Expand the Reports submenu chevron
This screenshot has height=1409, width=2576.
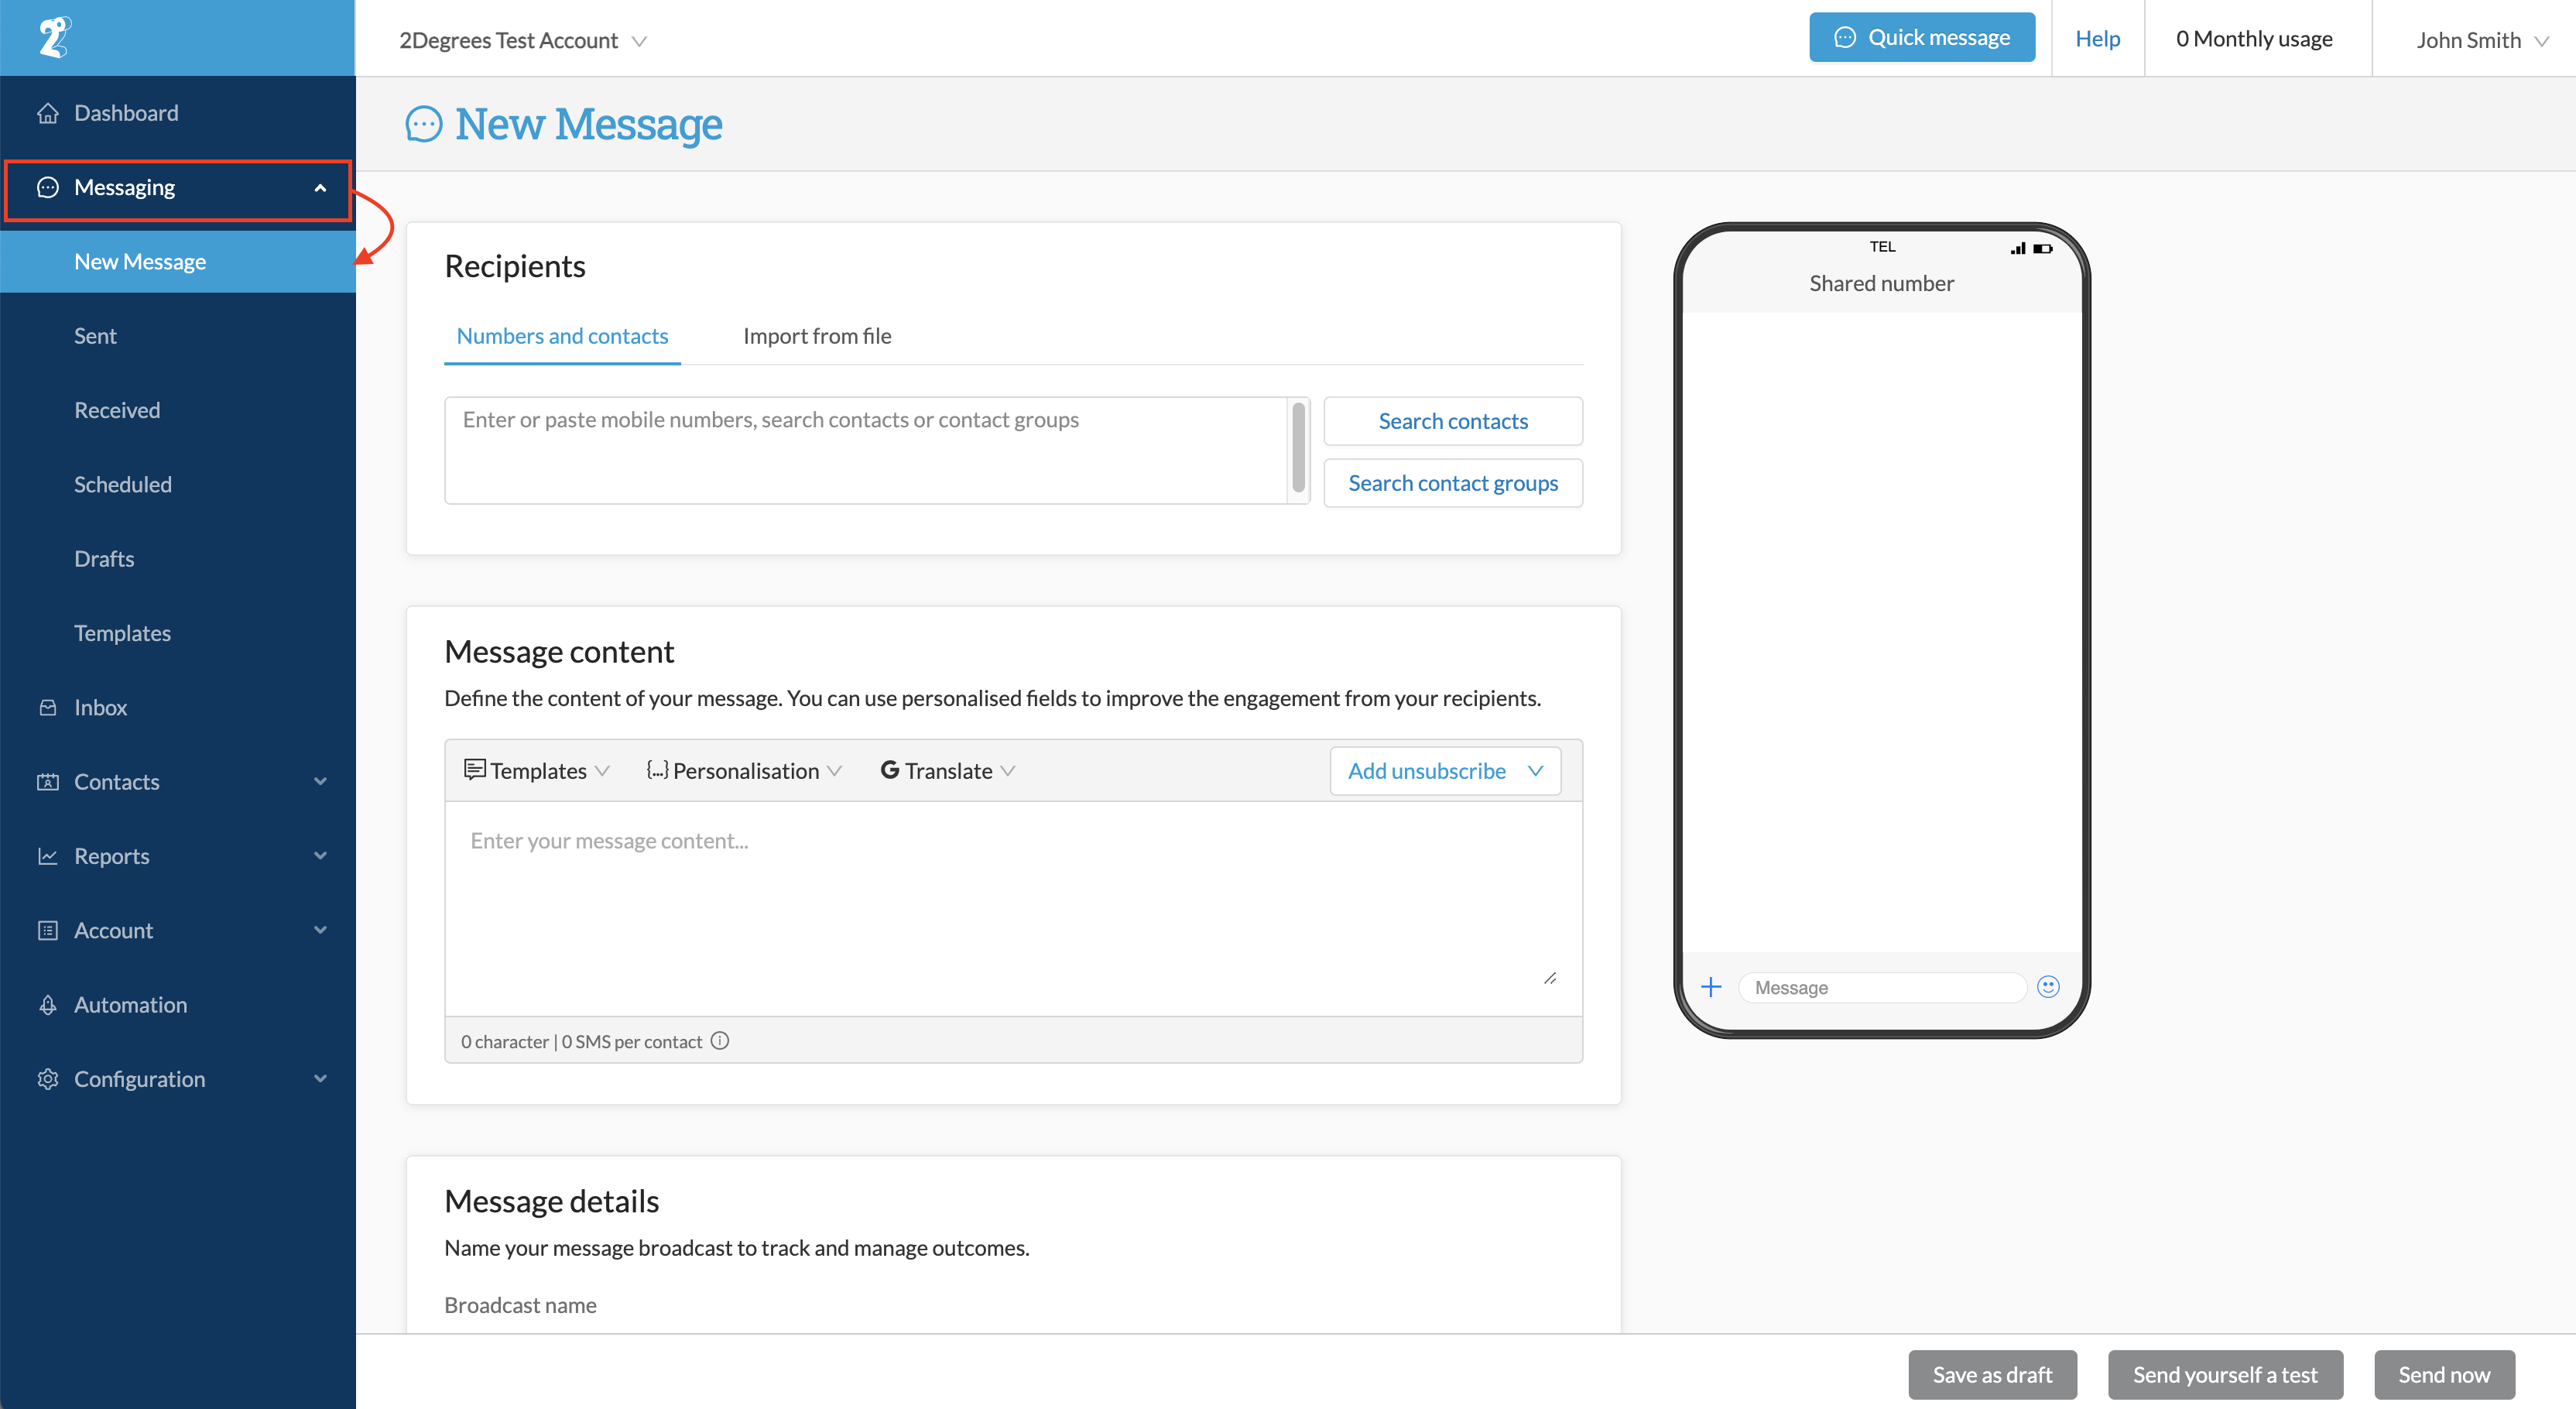320,856
